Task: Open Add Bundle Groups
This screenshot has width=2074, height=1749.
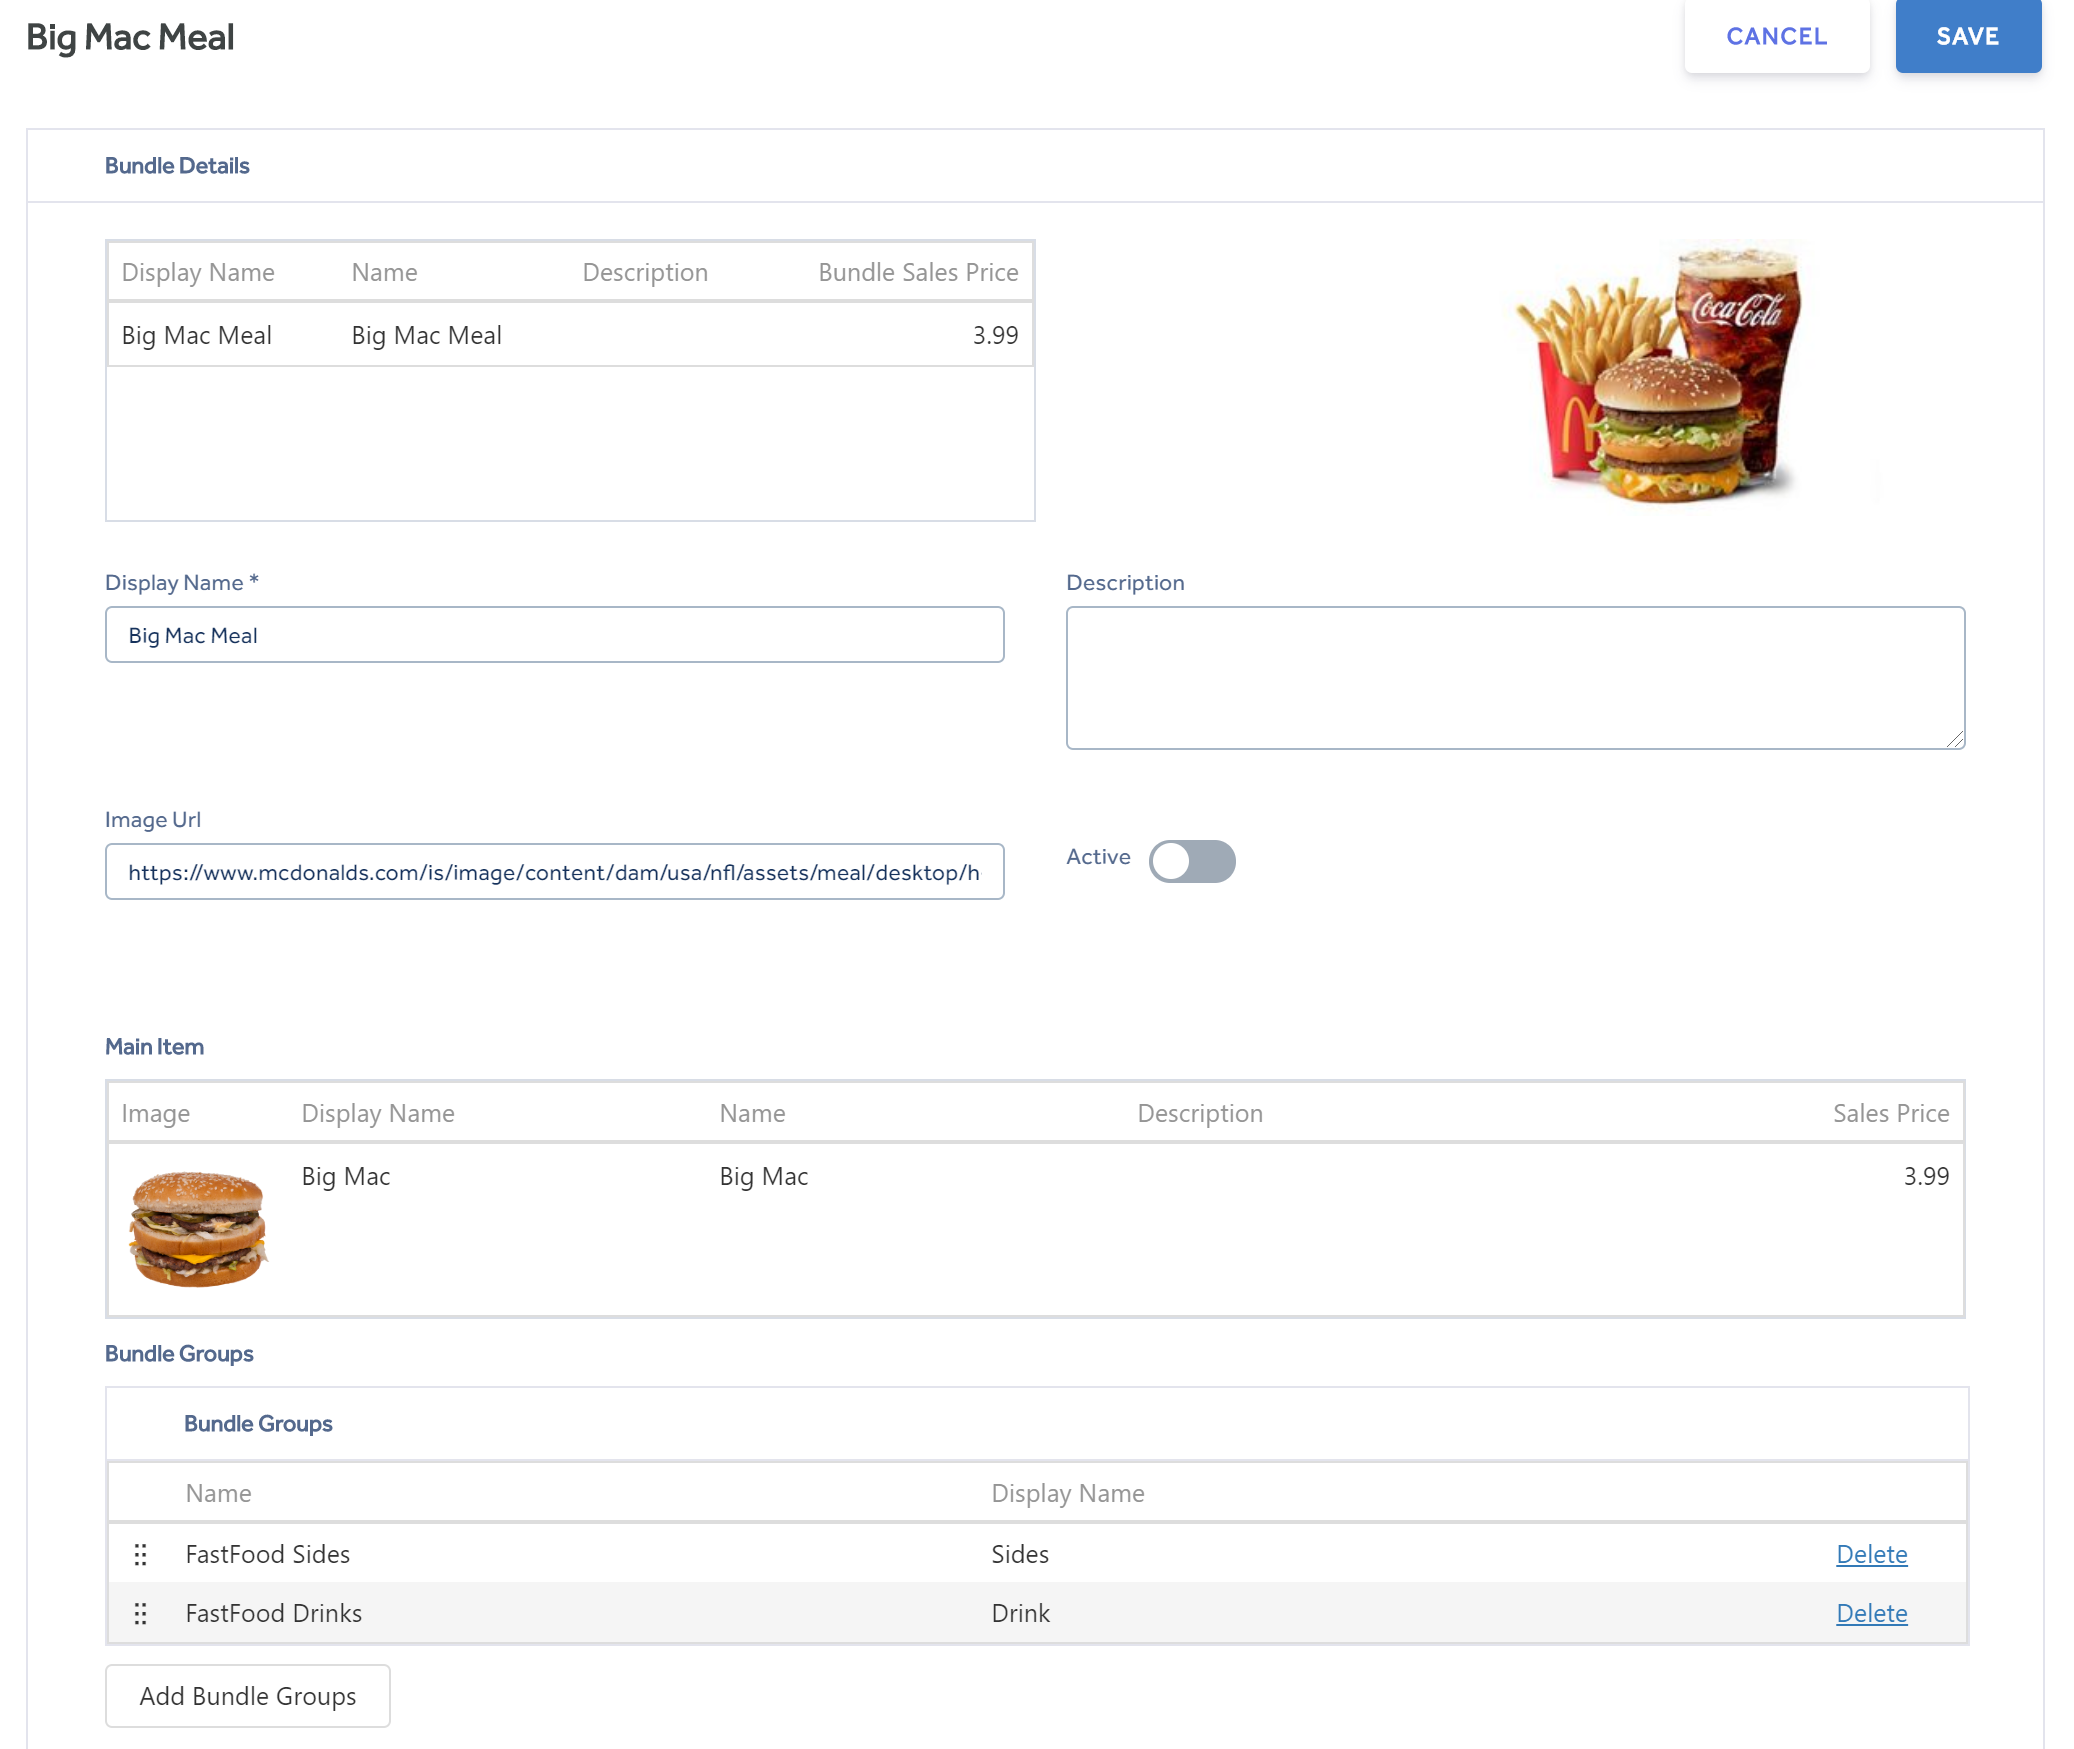Action: point(247,1696)
